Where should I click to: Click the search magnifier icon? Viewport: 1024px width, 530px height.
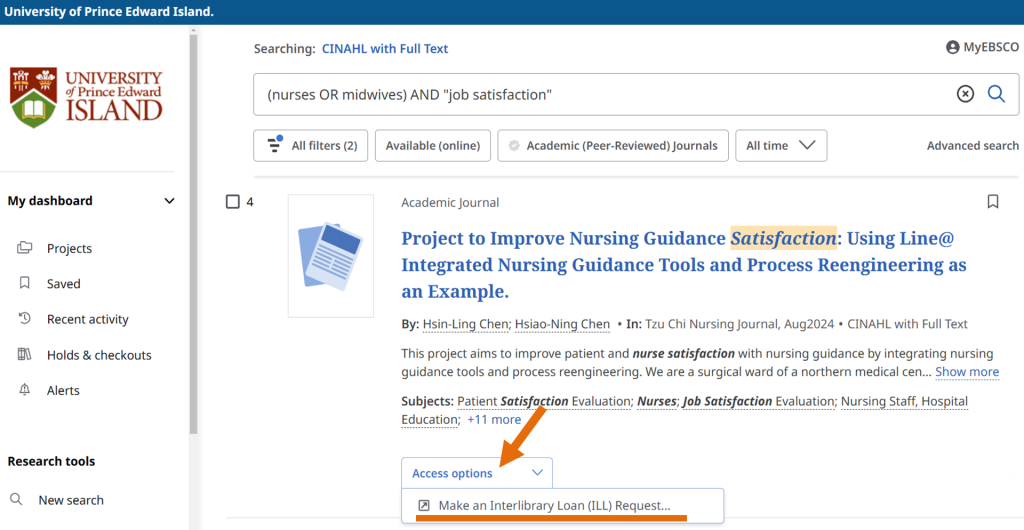click(x=996, y=94)
